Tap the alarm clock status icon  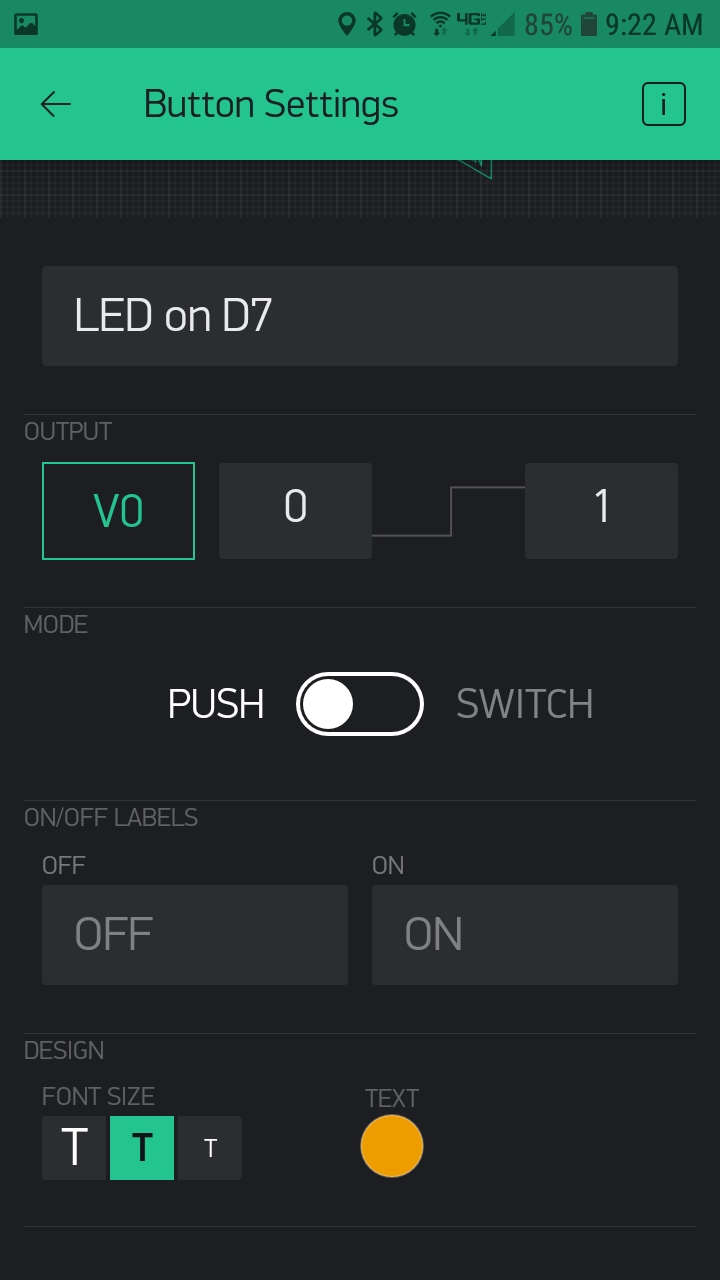[x=405, y=24]
